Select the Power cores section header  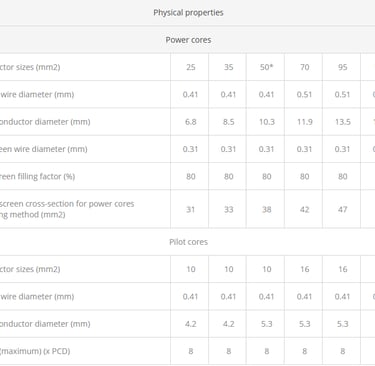[188, 40]
